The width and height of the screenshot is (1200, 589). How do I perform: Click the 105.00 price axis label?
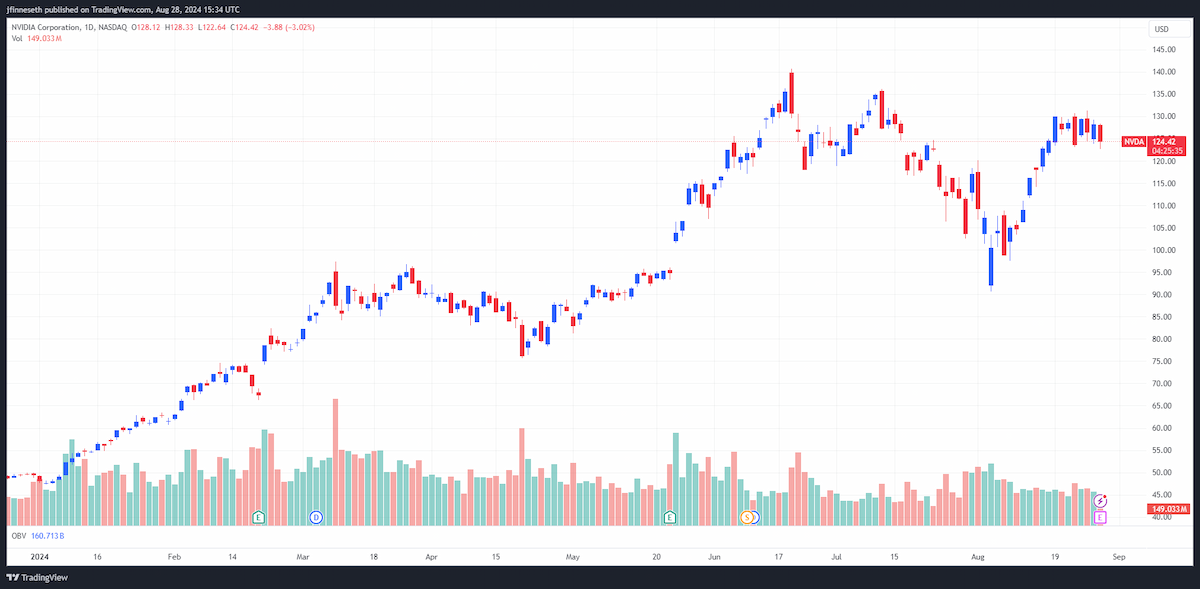[x=1164, y=228]
